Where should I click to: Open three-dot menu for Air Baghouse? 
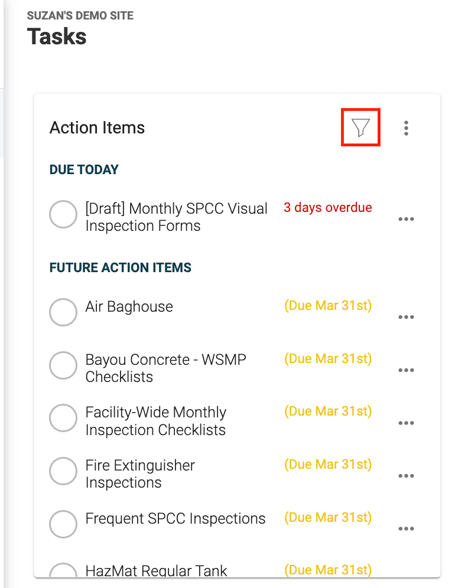coord(406,317)
